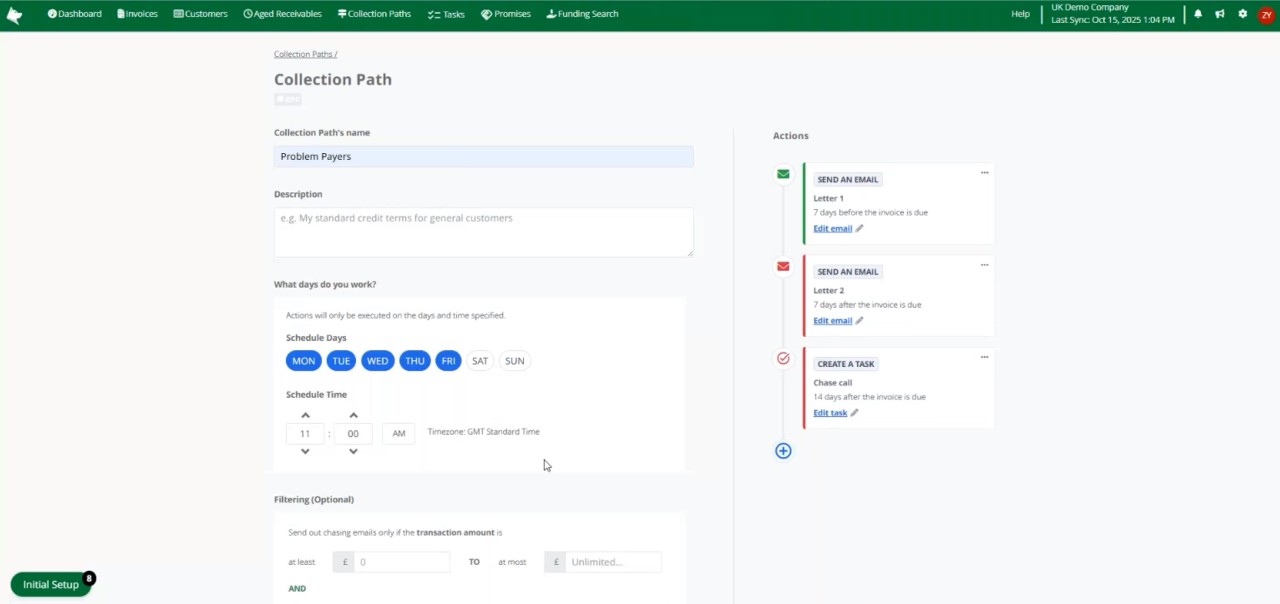Toggle the collection path on/off switch

287,98
